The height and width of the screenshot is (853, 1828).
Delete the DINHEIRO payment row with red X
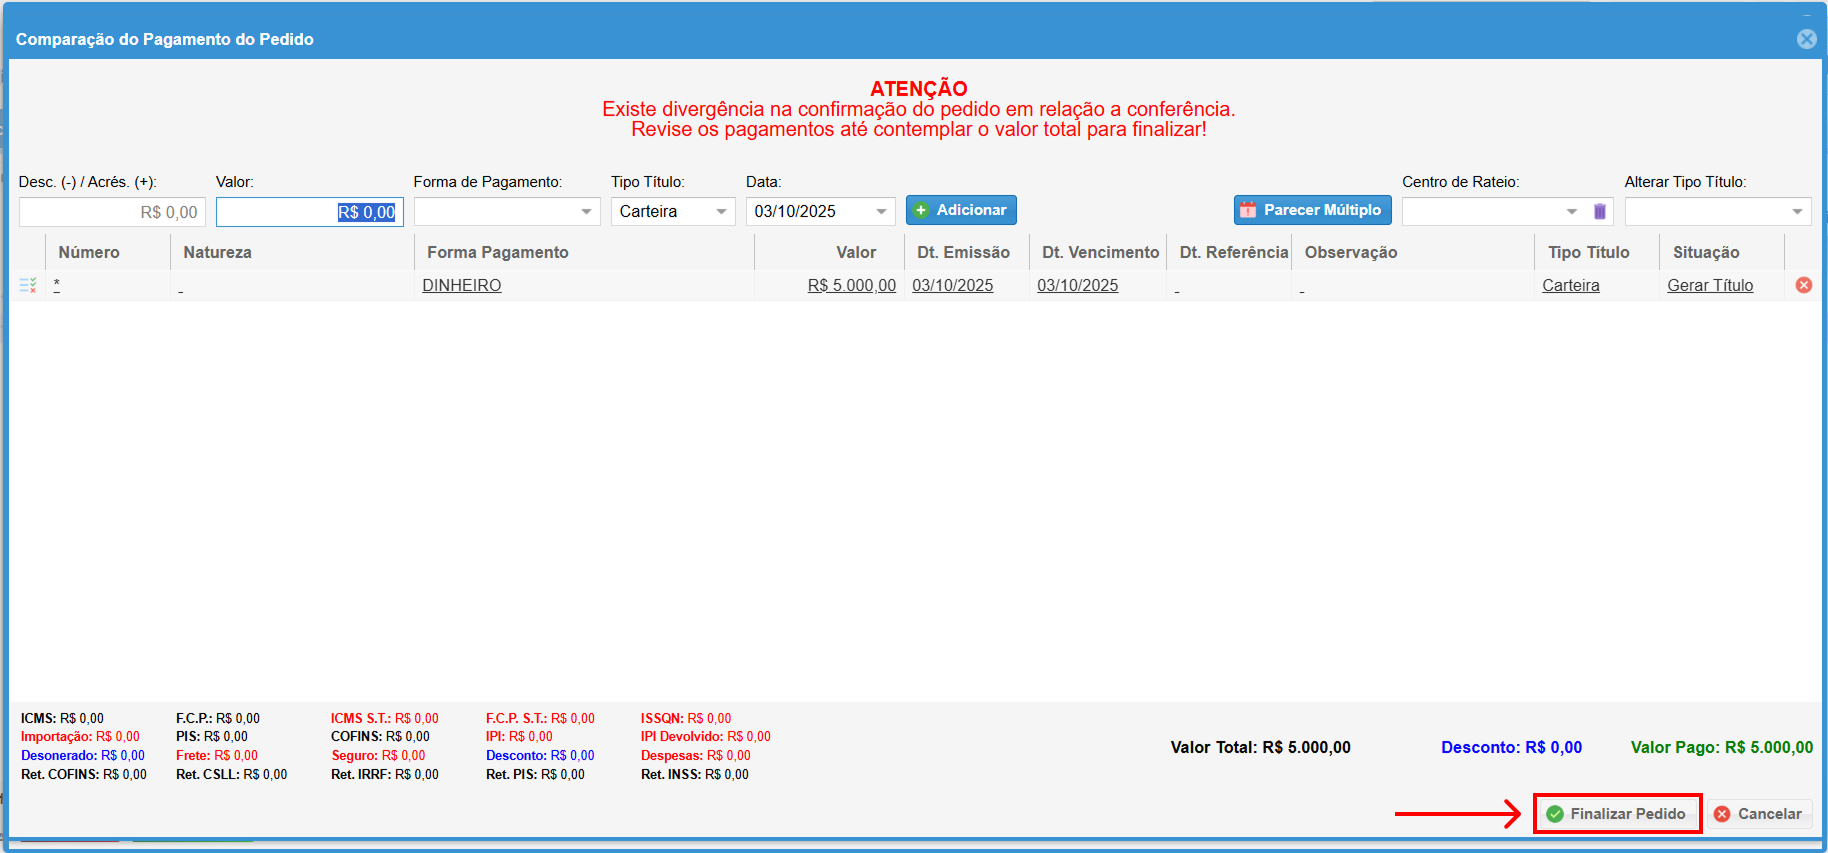click(1803, 285)
